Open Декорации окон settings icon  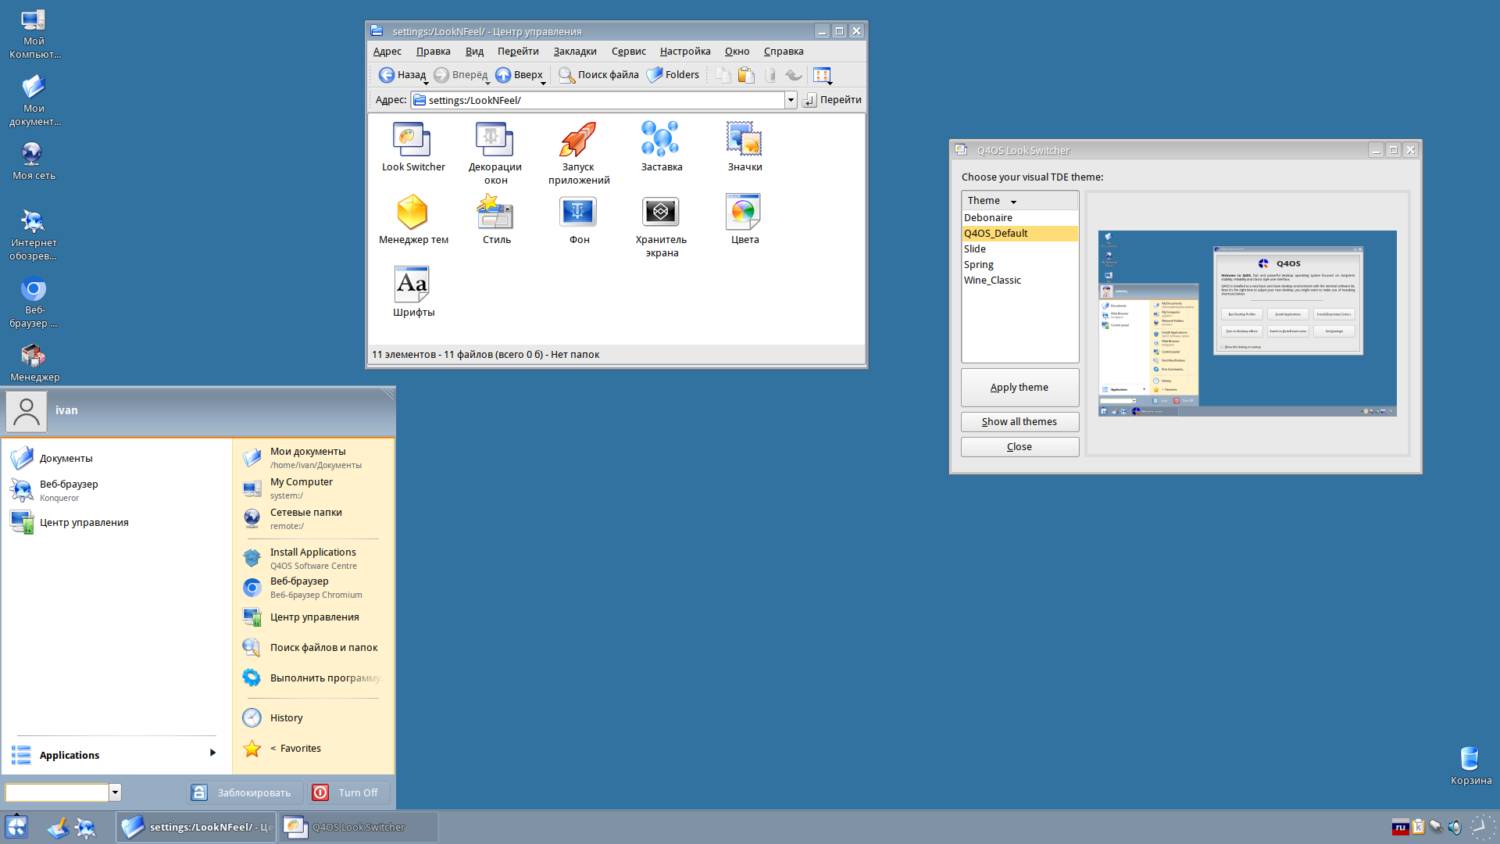tap(495, 141)
